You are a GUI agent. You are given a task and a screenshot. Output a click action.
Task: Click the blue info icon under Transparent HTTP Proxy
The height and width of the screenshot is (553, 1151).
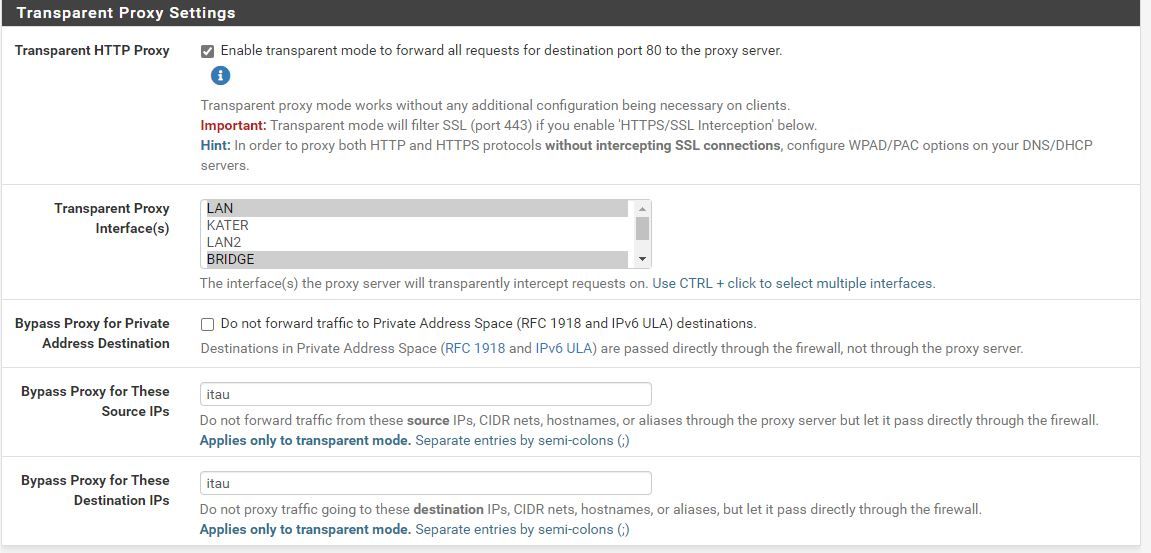(221, 76)
